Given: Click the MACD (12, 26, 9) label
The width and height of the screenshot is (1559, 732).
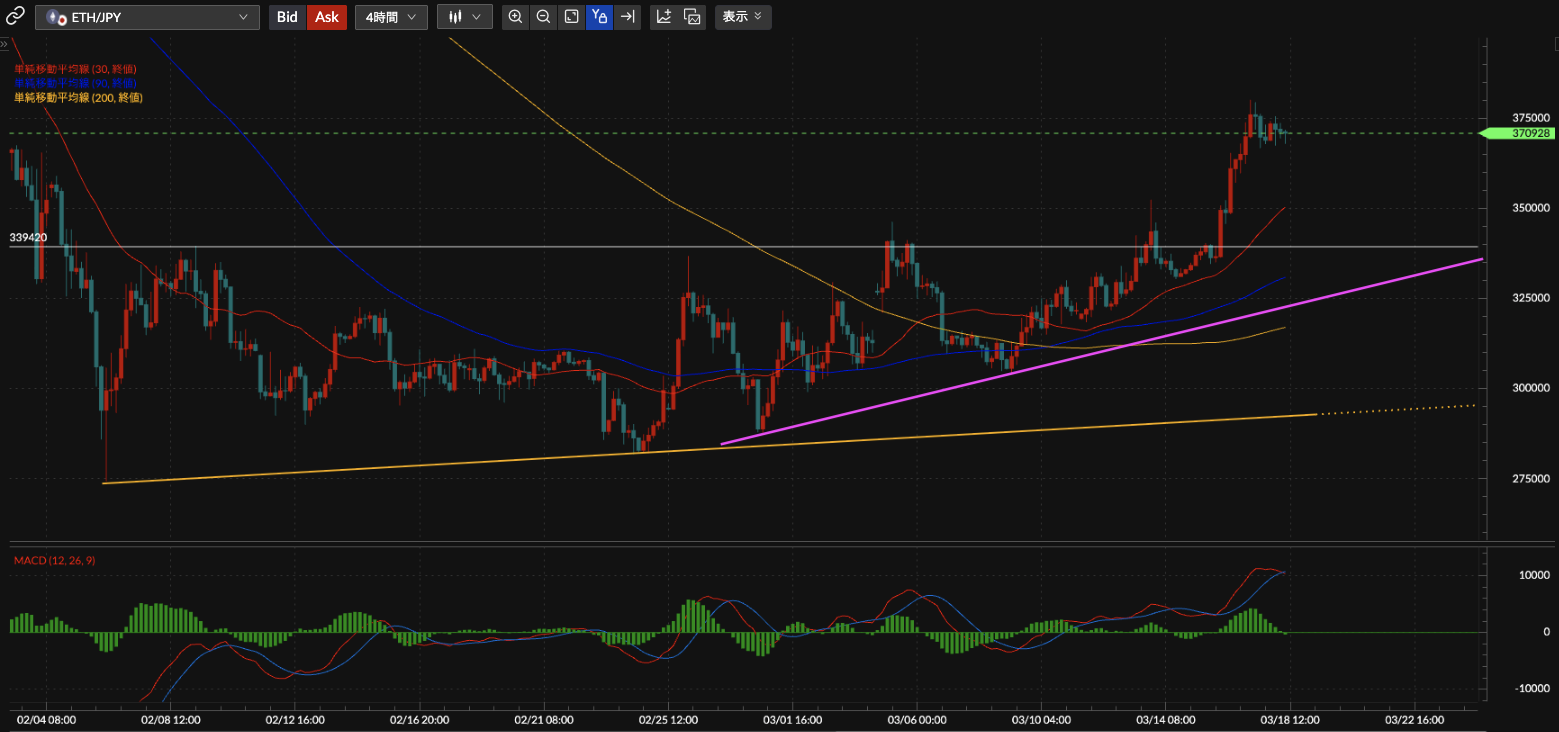Looking at the screenshot, I should (x=55, y=560).
